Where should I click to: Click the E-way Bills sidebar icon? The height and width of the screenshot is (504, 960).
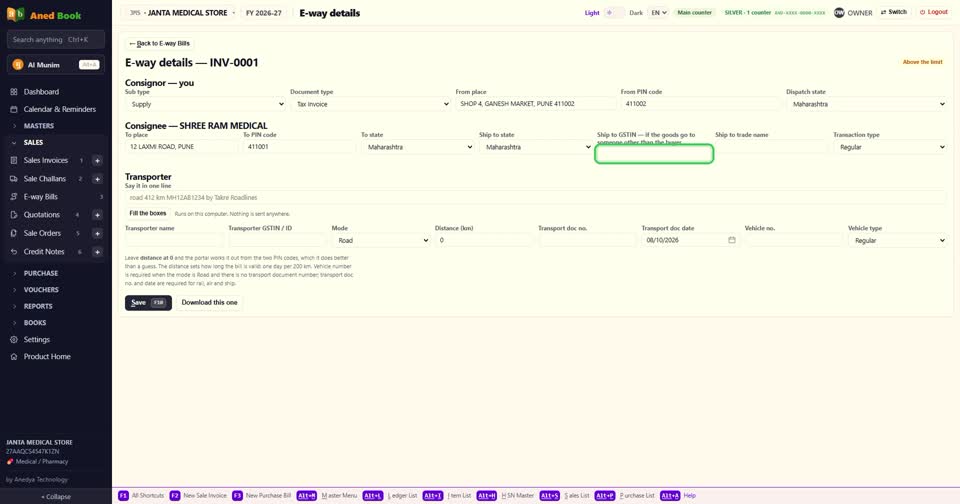(x=13, y=197)
